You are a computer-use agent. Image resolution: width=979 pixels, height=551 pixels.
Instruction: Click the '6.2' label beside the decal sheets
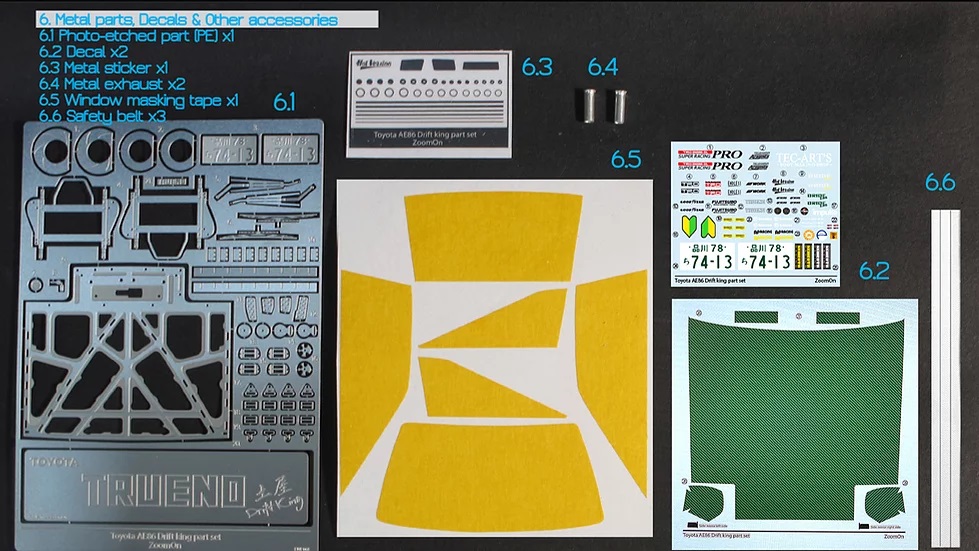coord(874,271)
